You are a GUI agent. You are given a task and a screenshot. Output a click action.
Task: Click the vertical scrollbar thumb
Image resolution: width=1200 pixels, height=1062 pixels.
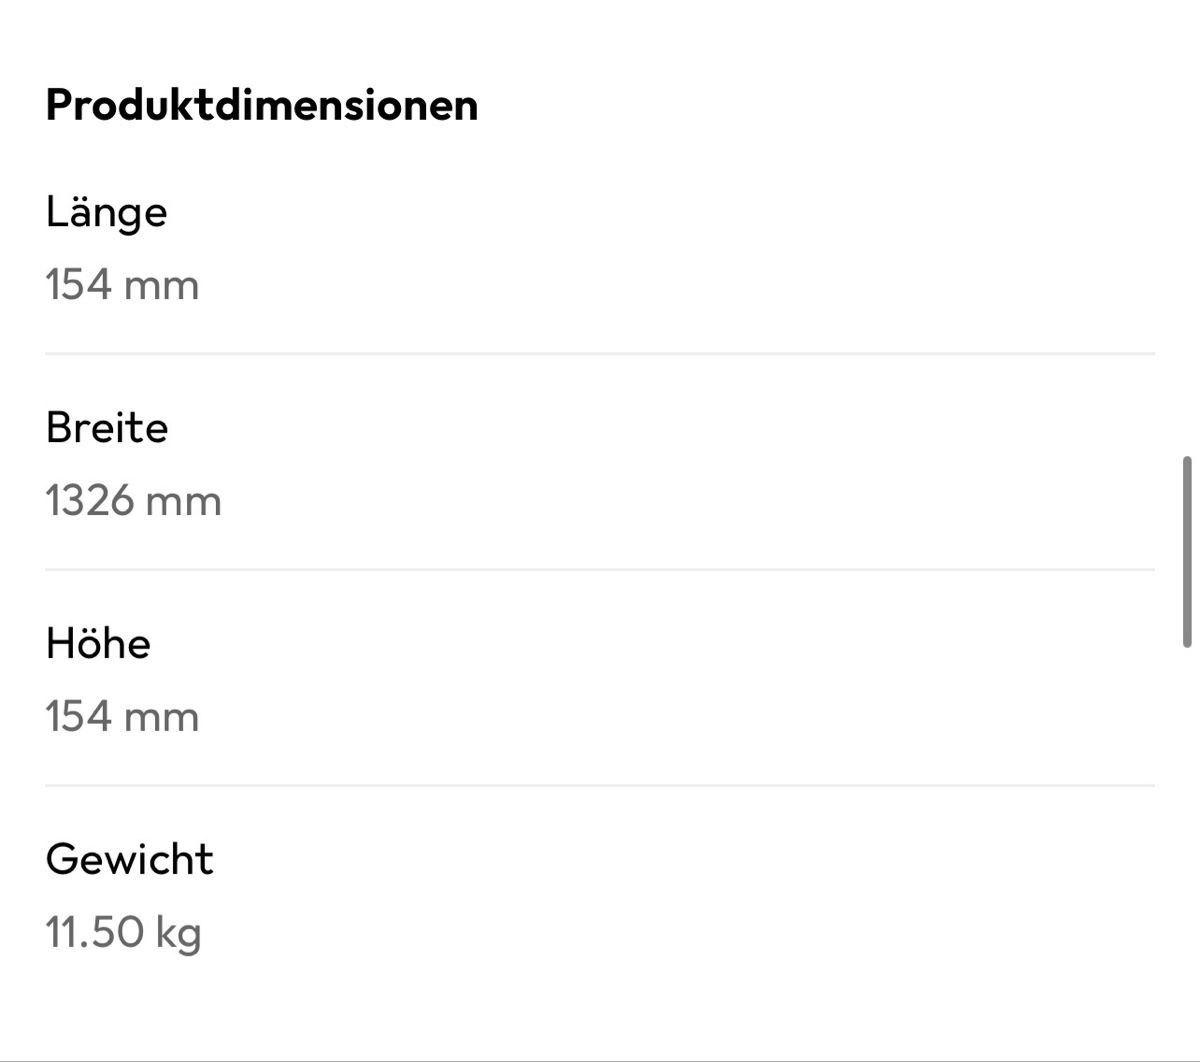(1187, 552)
